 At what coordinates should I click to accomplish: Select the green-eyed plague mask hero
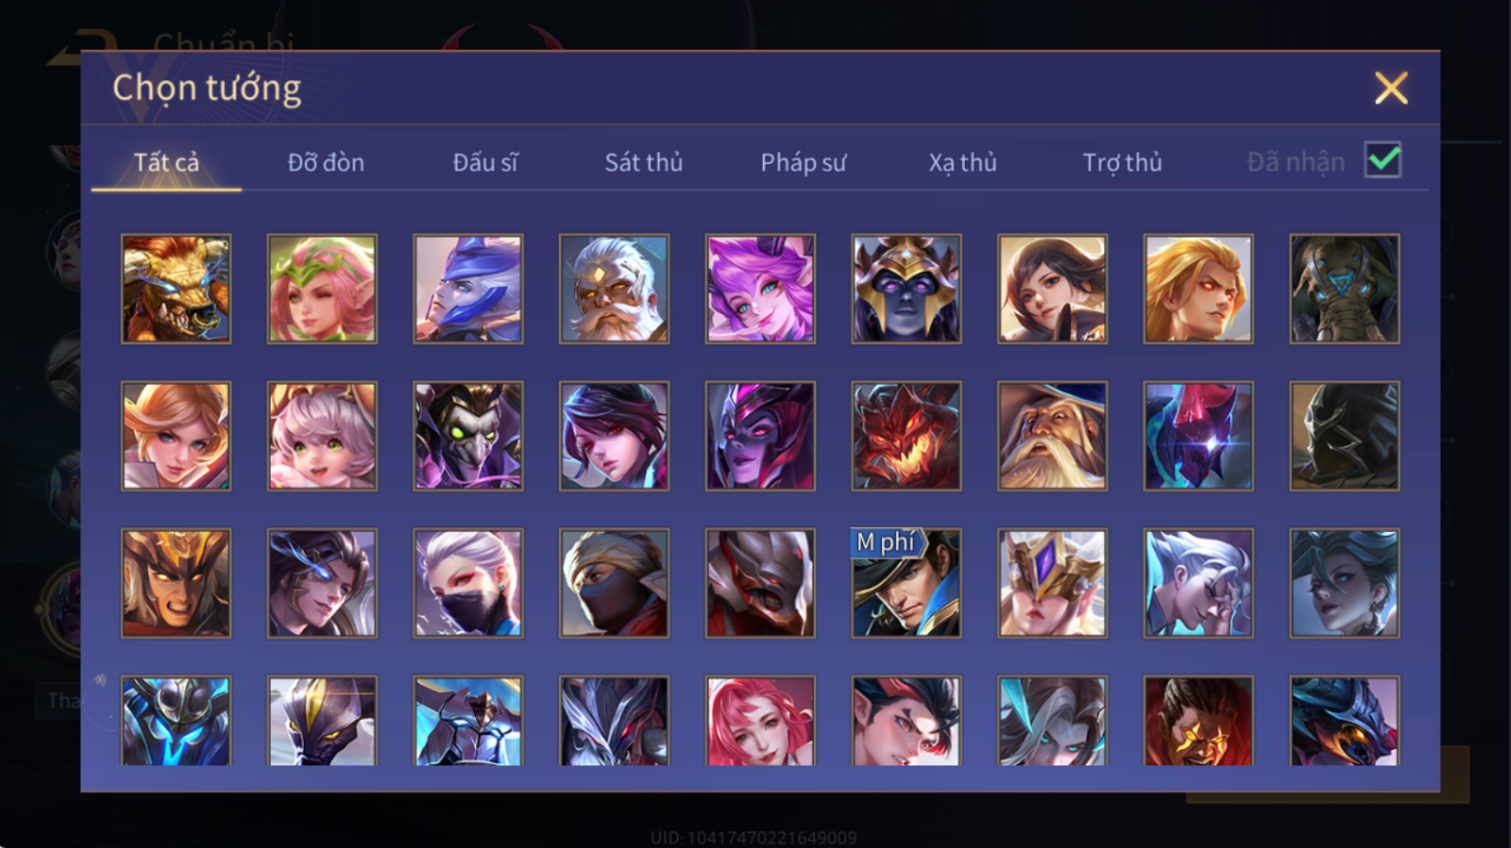[x=468, y=436]
